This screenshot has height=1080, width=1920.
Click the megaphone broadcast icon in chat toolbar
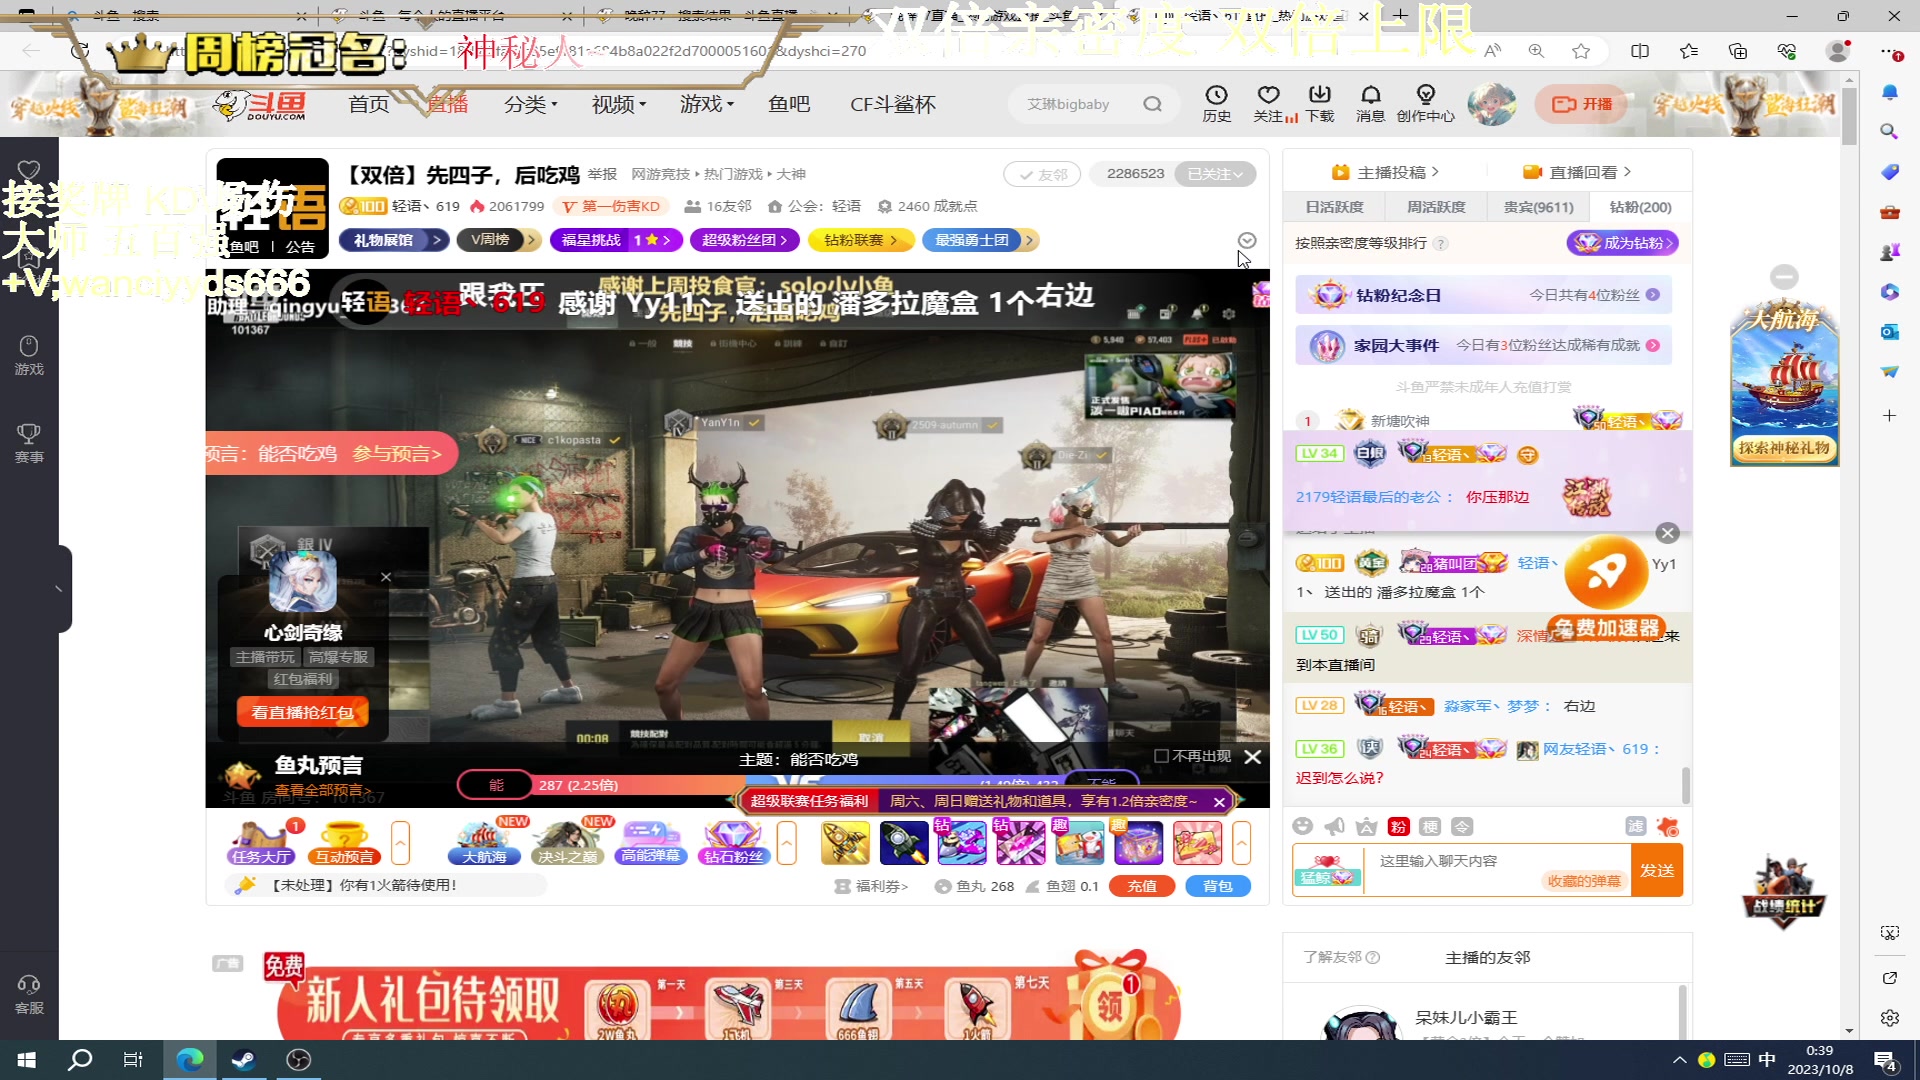click(x=1334, y=826)
